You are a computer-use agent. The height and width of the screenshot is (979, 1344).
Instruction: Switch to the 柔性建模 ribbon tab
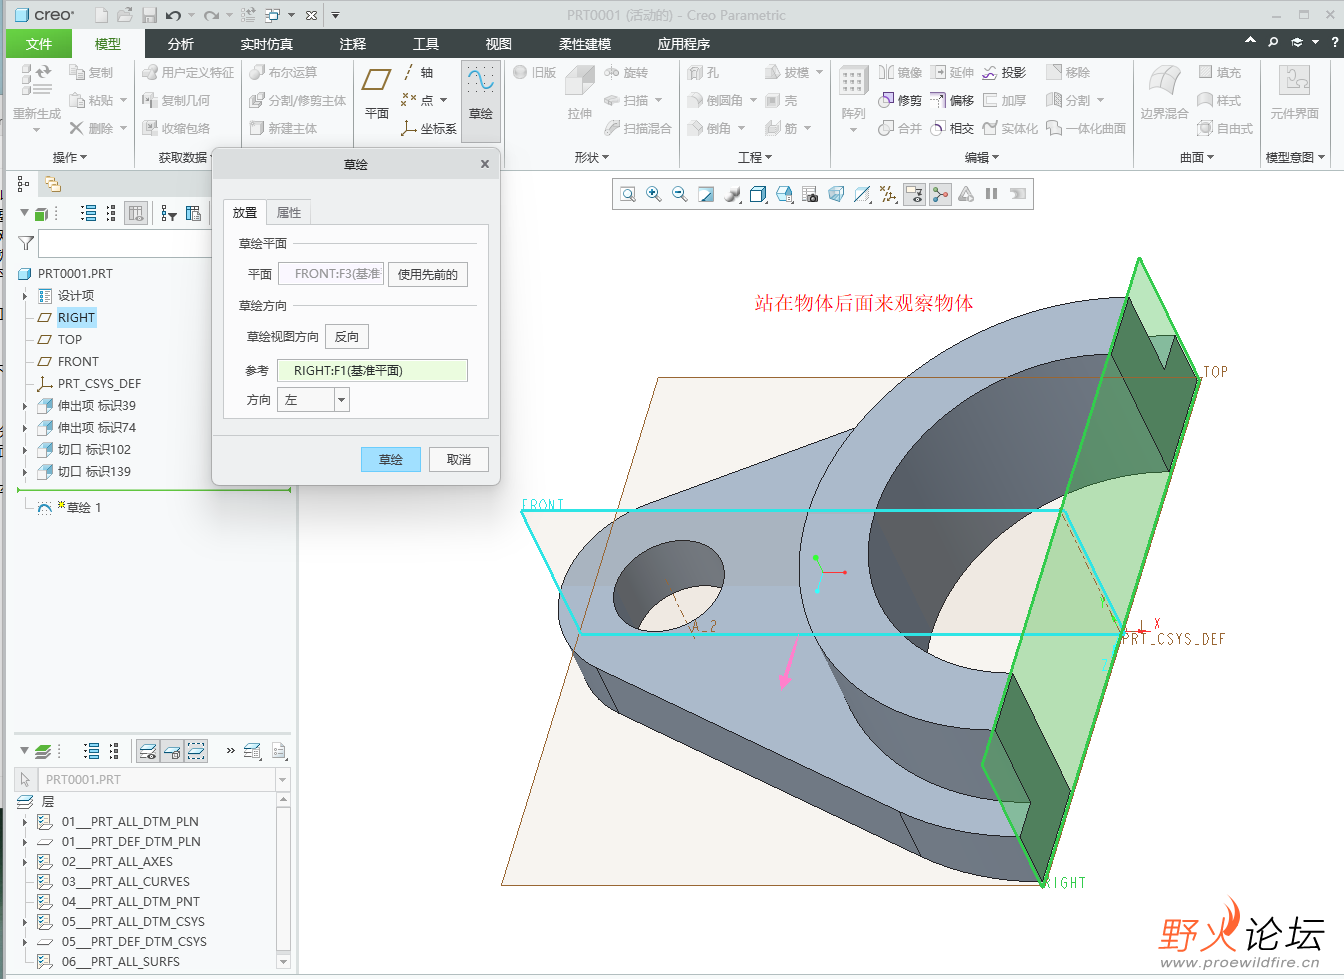pyautogui.click(x=585, y=44)
